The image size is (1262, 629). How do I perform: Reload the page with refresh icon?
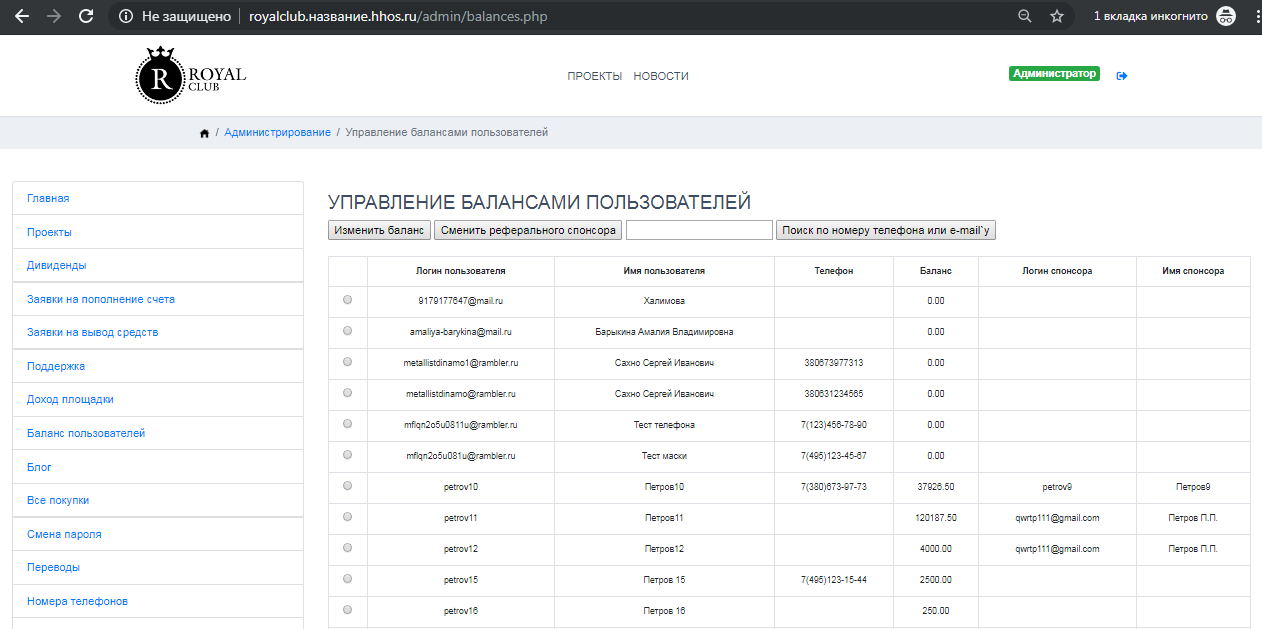point(86,16)
